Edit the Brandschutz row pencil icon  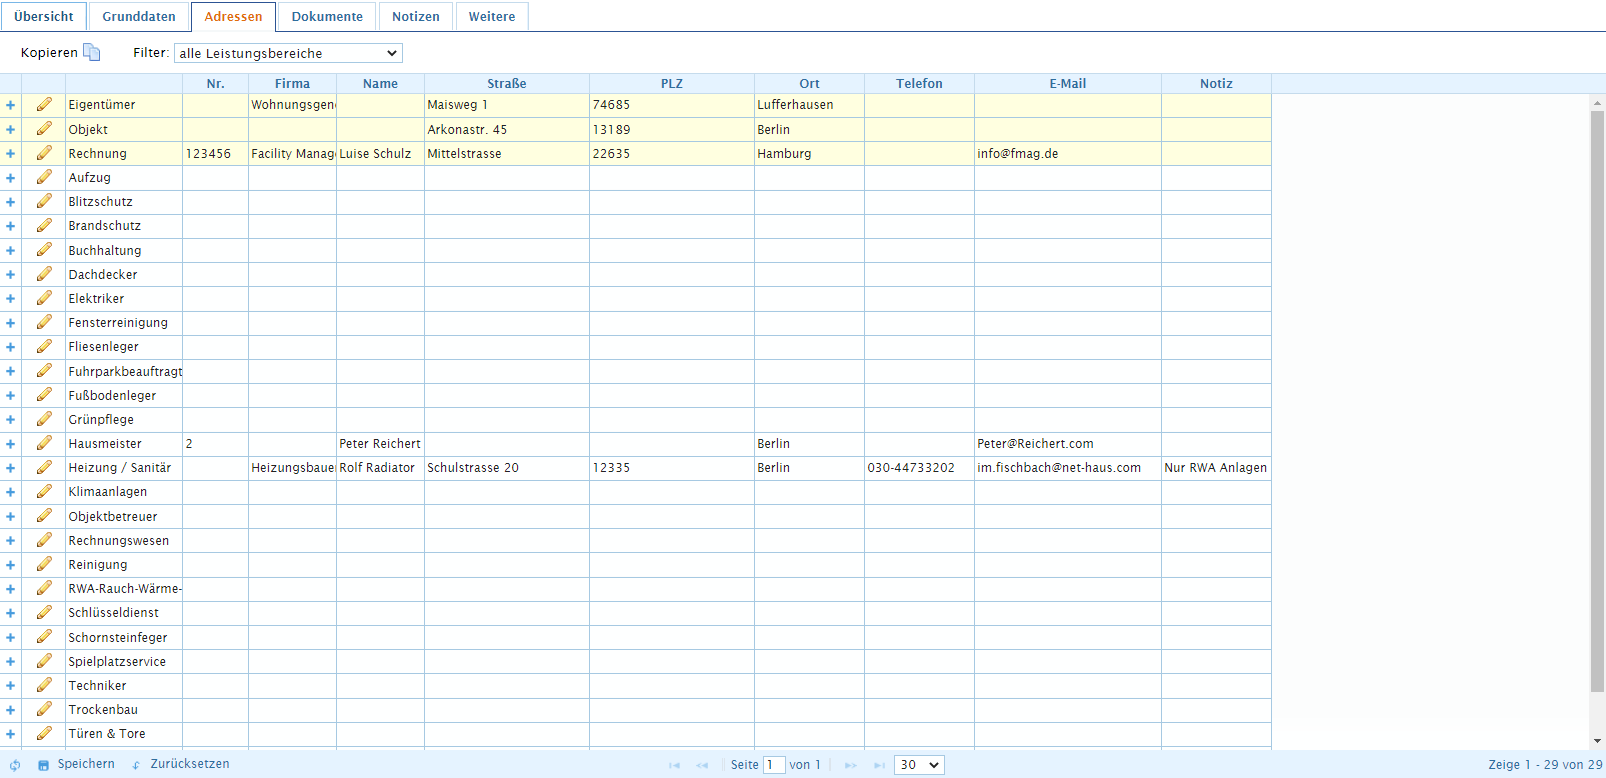coord(44,225)
